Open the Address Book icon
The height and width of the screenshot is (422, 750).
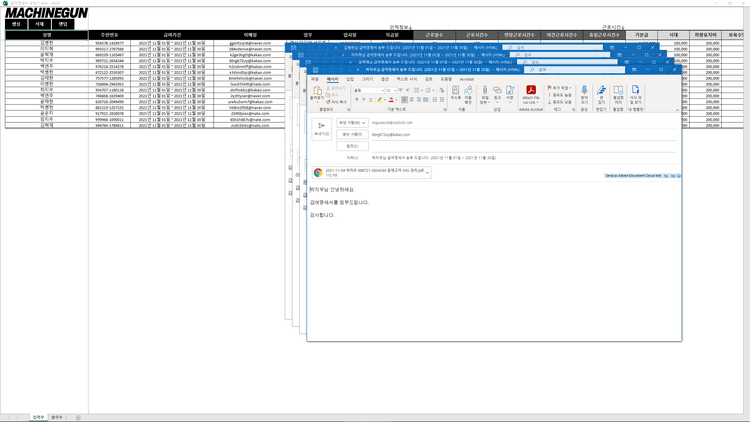tap(455, 90)
